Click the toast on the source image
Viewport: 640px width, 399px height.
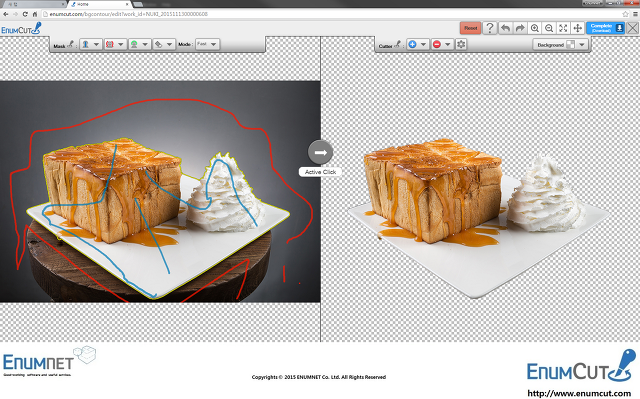point(112,190)
